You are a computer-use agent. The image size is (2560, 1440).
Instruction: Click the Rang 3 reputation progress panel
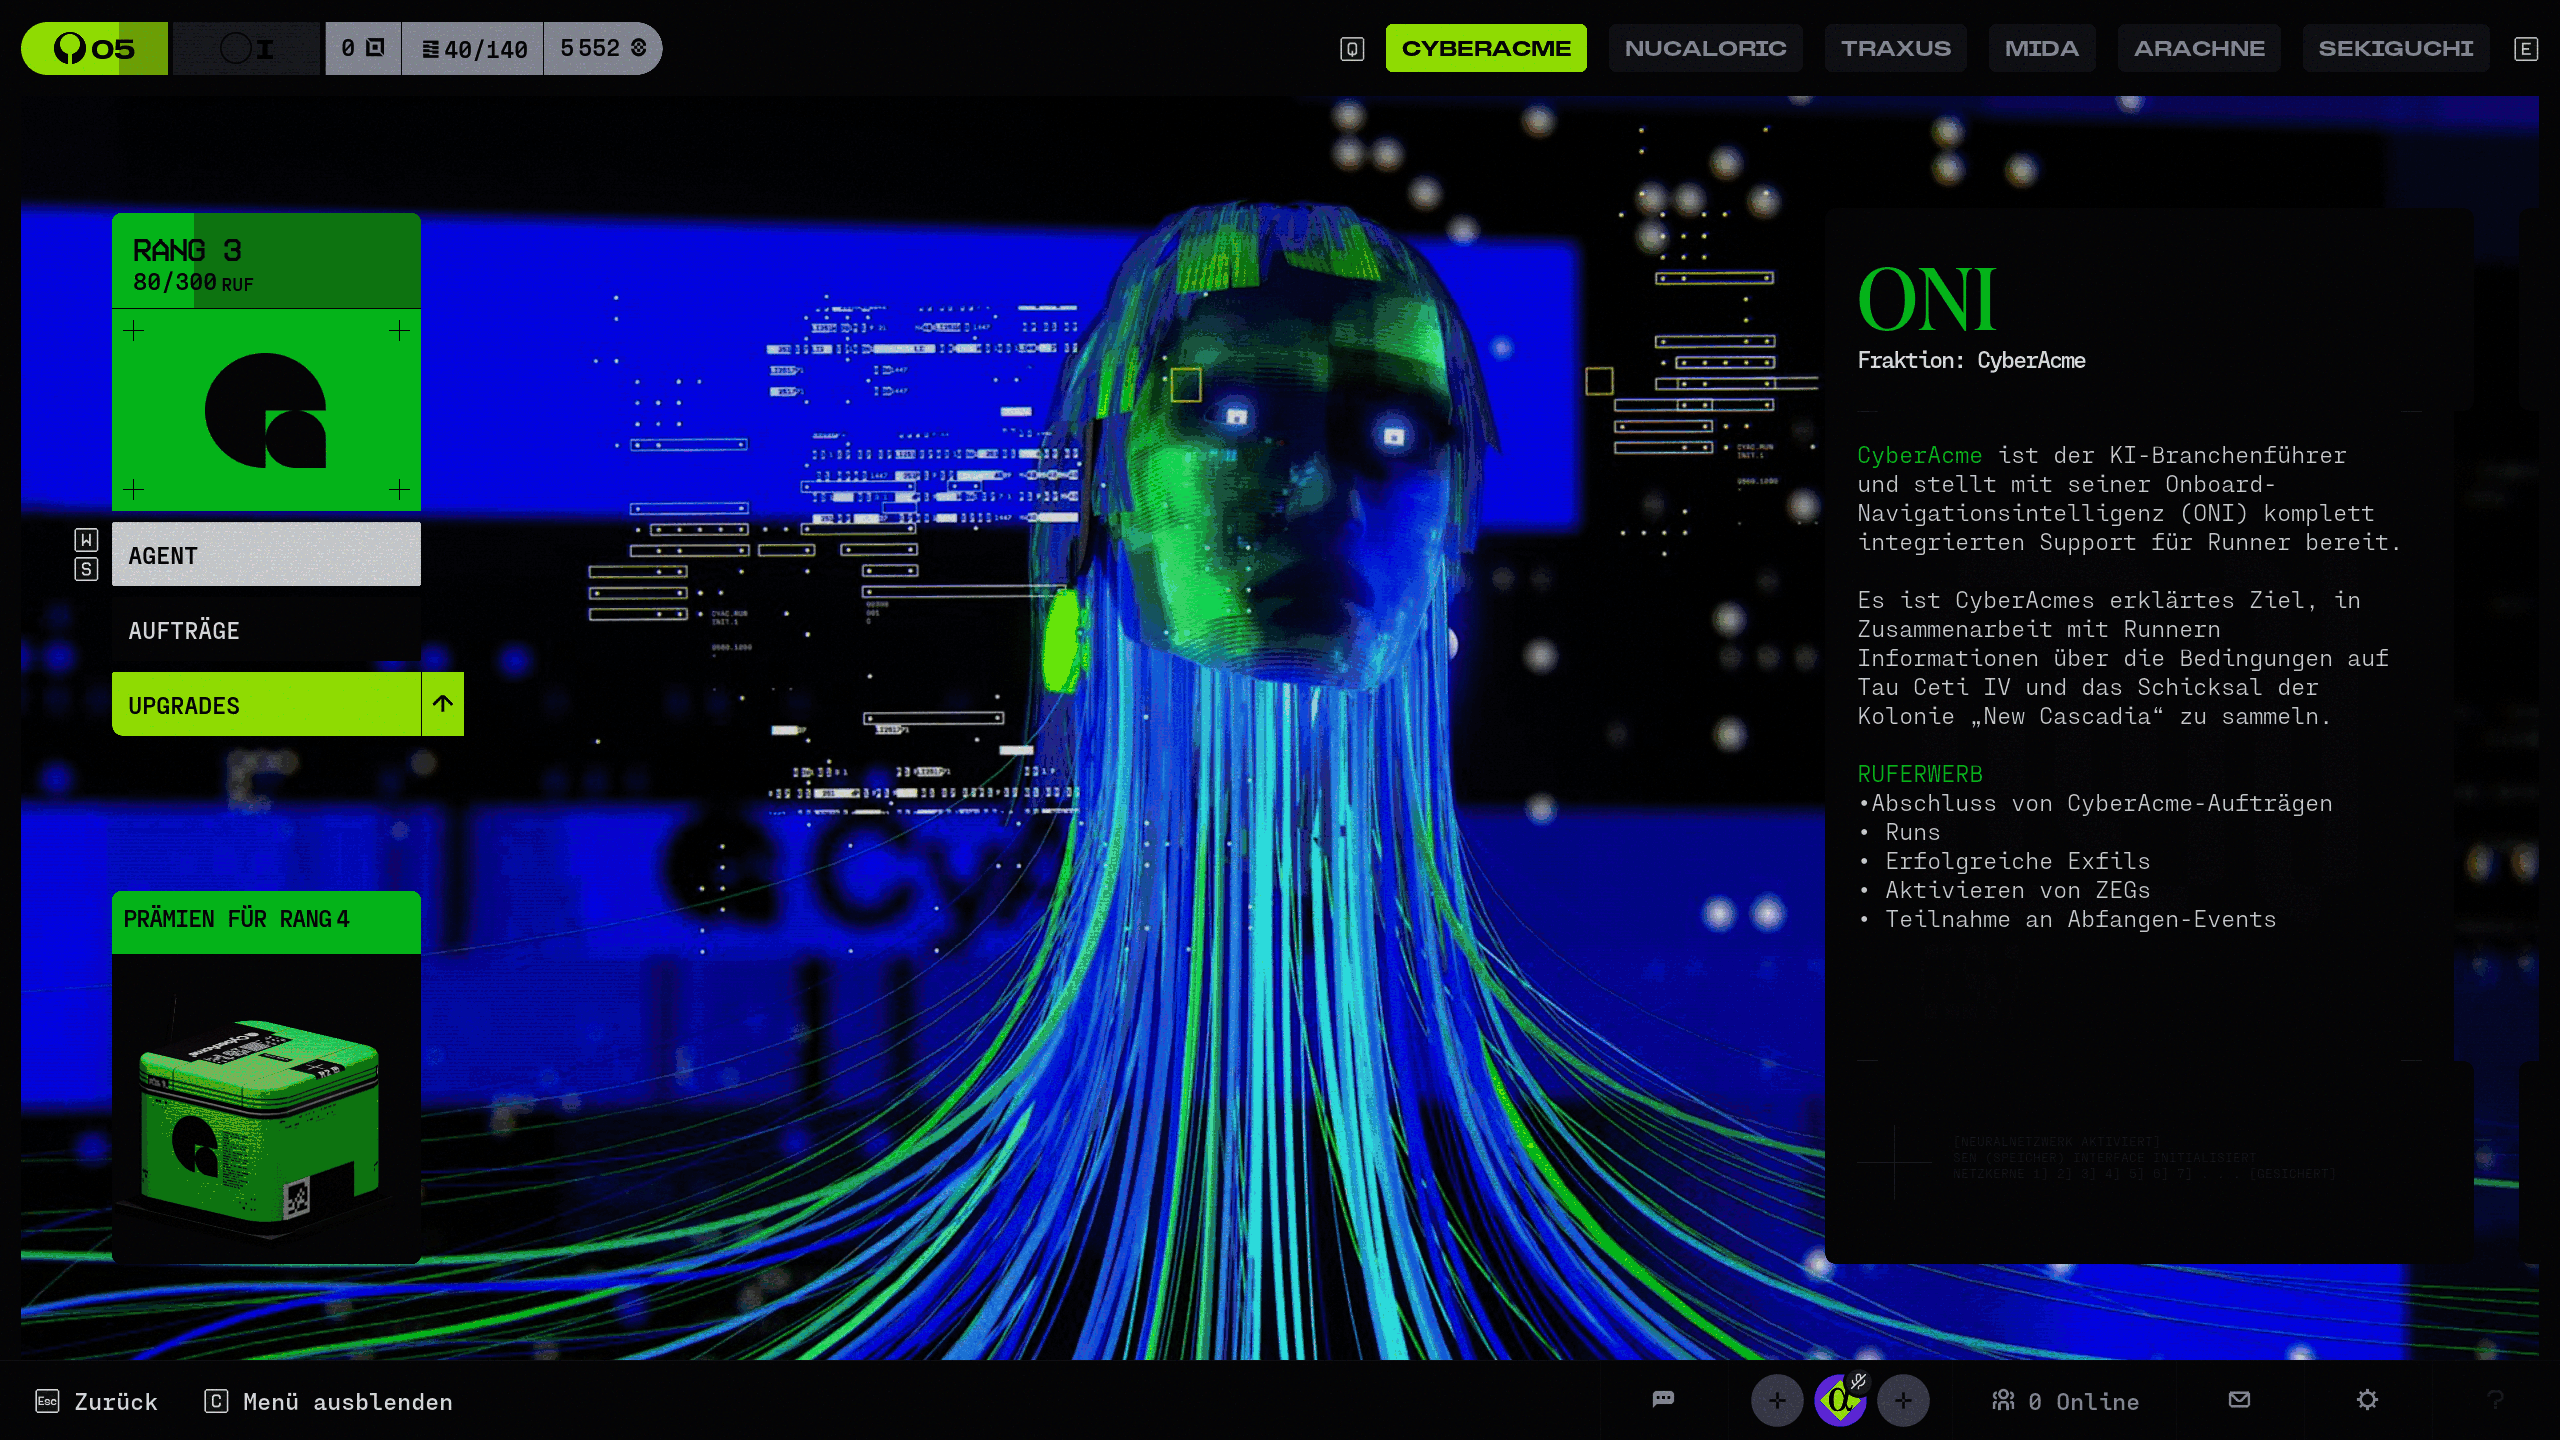(266, 262)
